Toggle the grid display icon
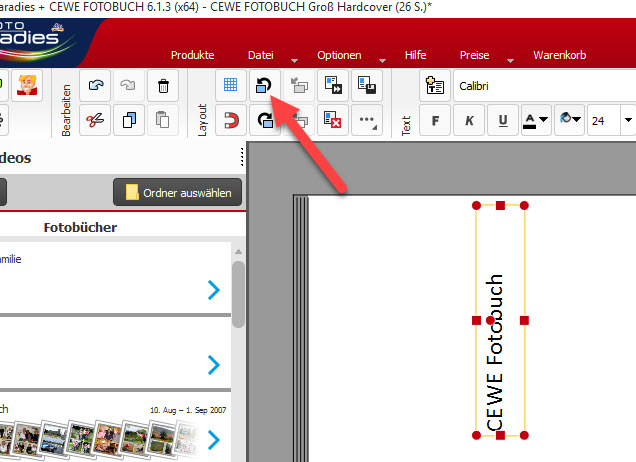This screenshot has height=462, width=636. click(230, 86)
